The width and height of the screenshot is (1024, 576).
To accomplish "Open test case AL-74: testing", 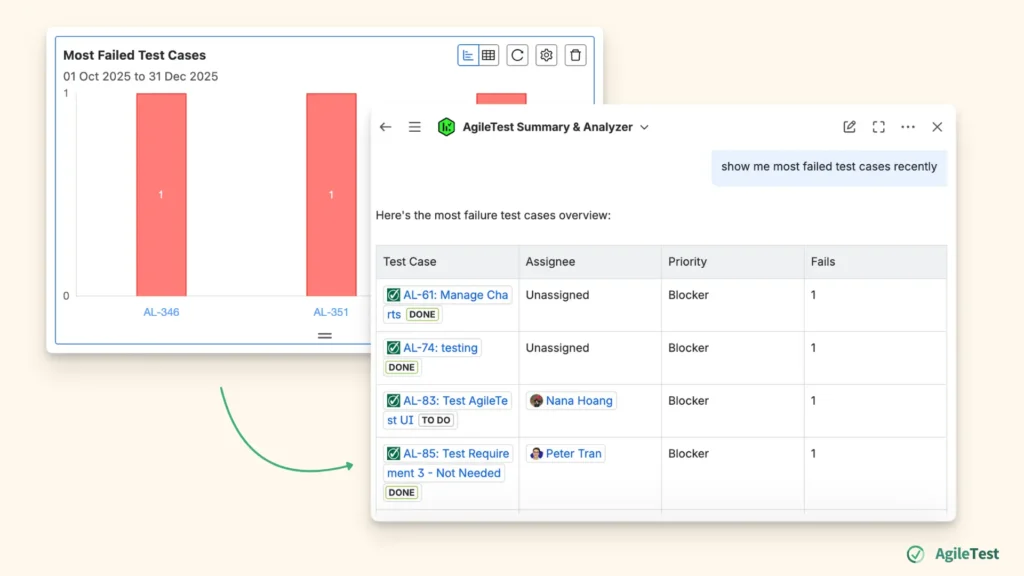I will (x=440, y=348).
